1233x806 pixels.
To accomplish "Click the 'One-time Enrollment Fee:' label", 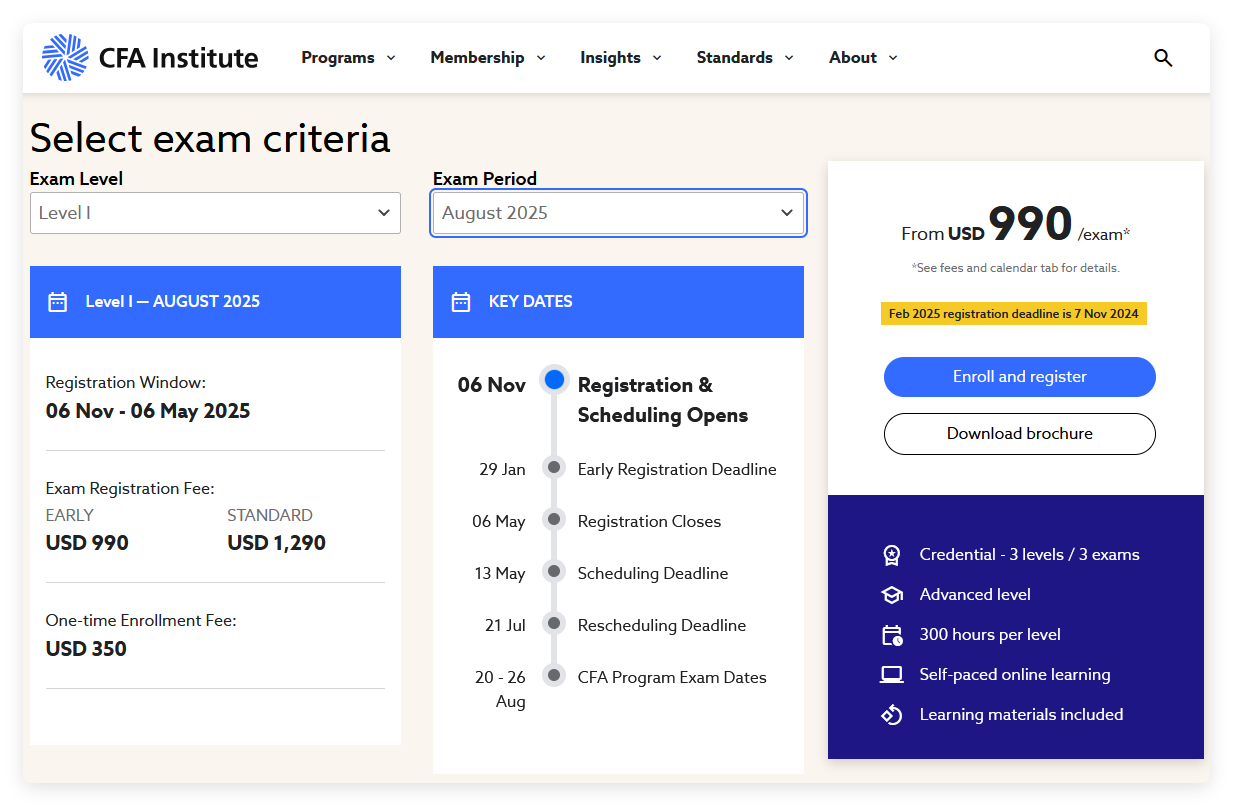I will (x=141, y=621).
